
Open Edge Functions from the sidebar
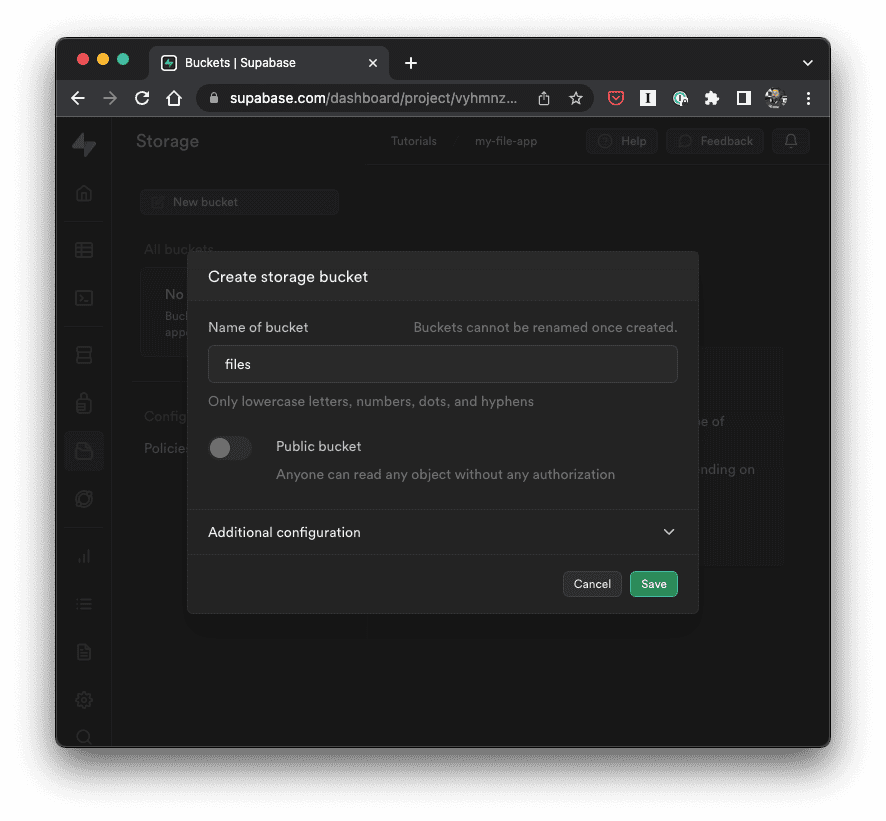(83, 499)
